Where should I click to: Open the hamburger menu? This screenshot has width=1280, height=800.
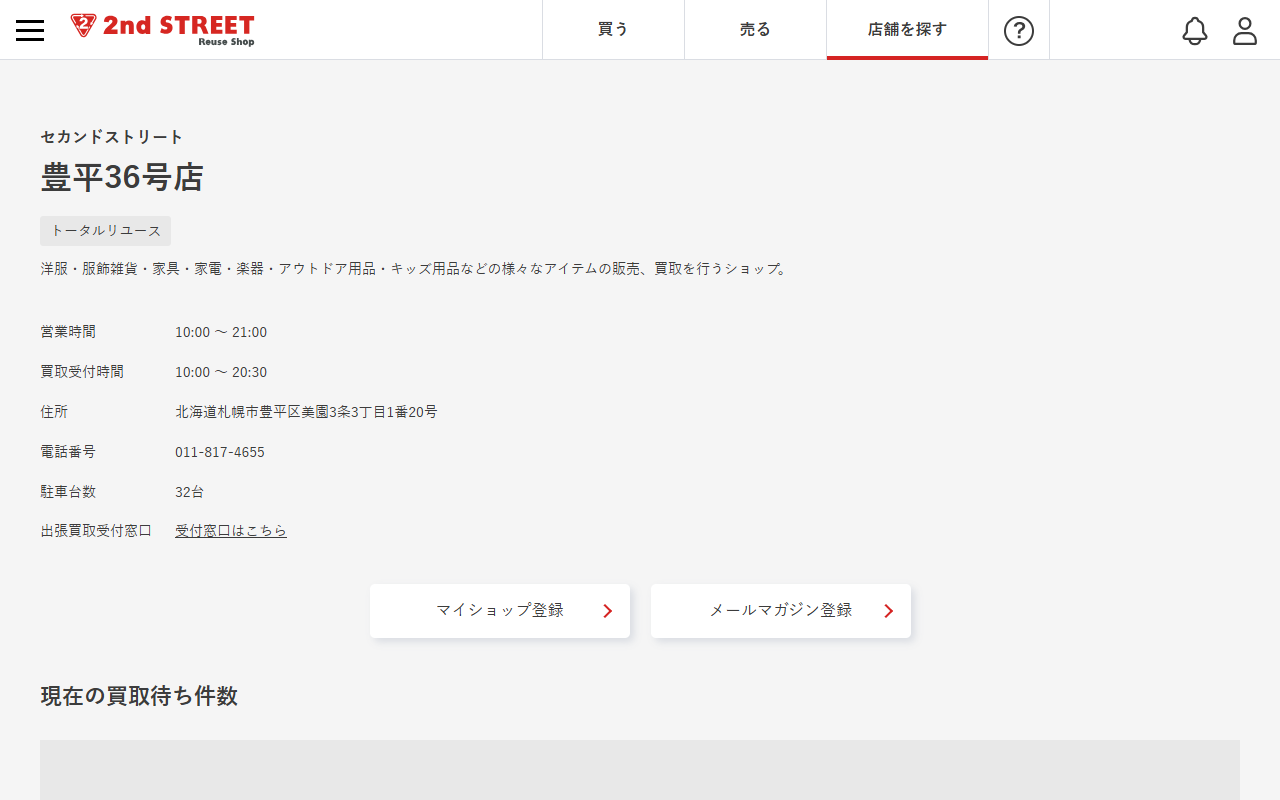[x=30, y=30]
